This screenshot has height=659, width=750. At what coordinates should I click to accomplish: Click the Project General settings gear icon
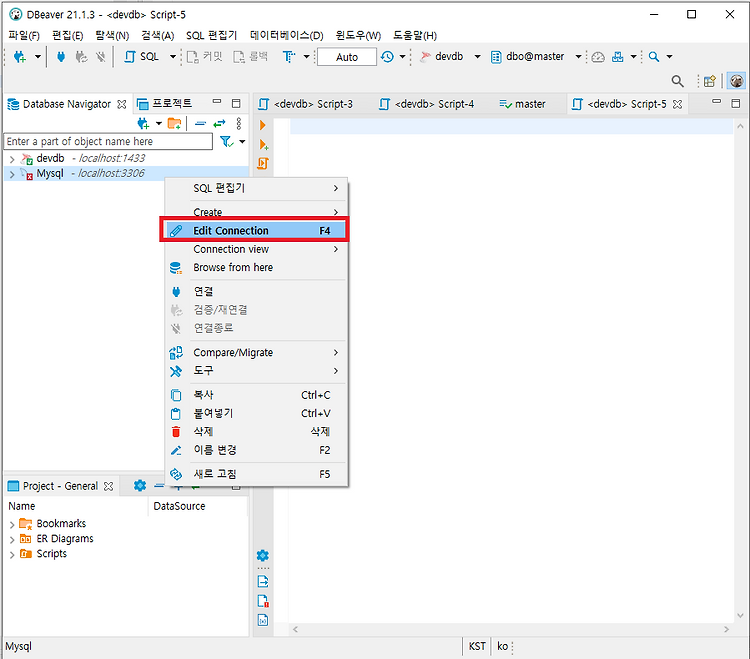coord(140,485)
